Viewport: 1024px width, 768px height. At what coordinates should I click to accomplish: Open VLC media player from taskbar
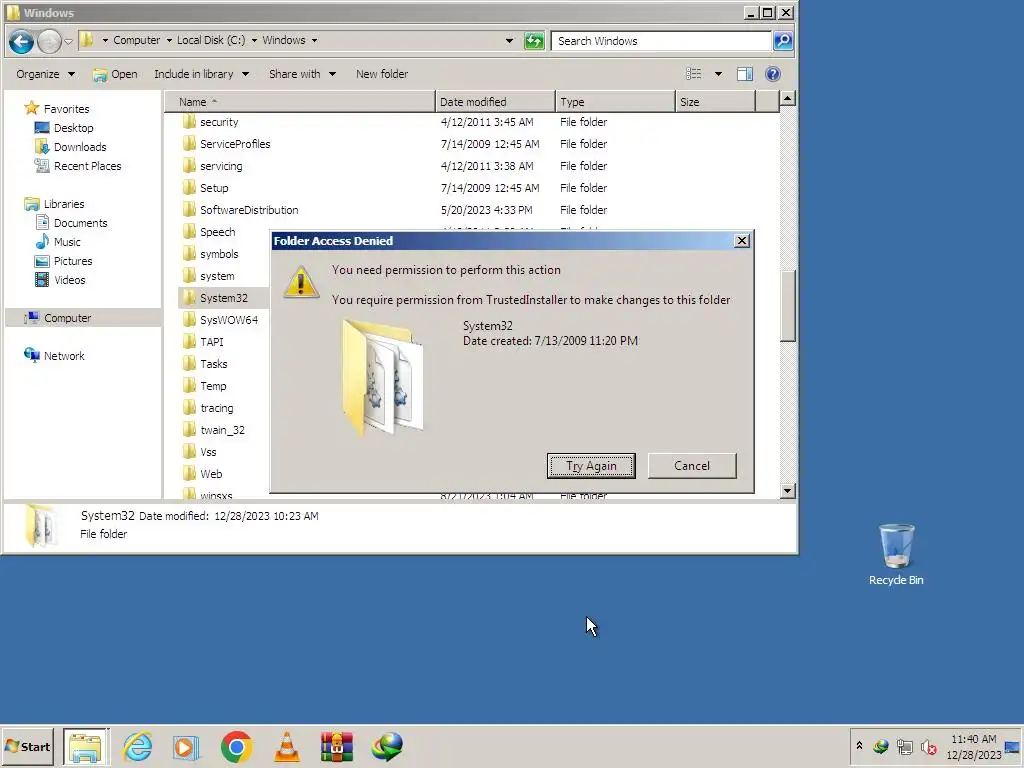click(286, 746)
